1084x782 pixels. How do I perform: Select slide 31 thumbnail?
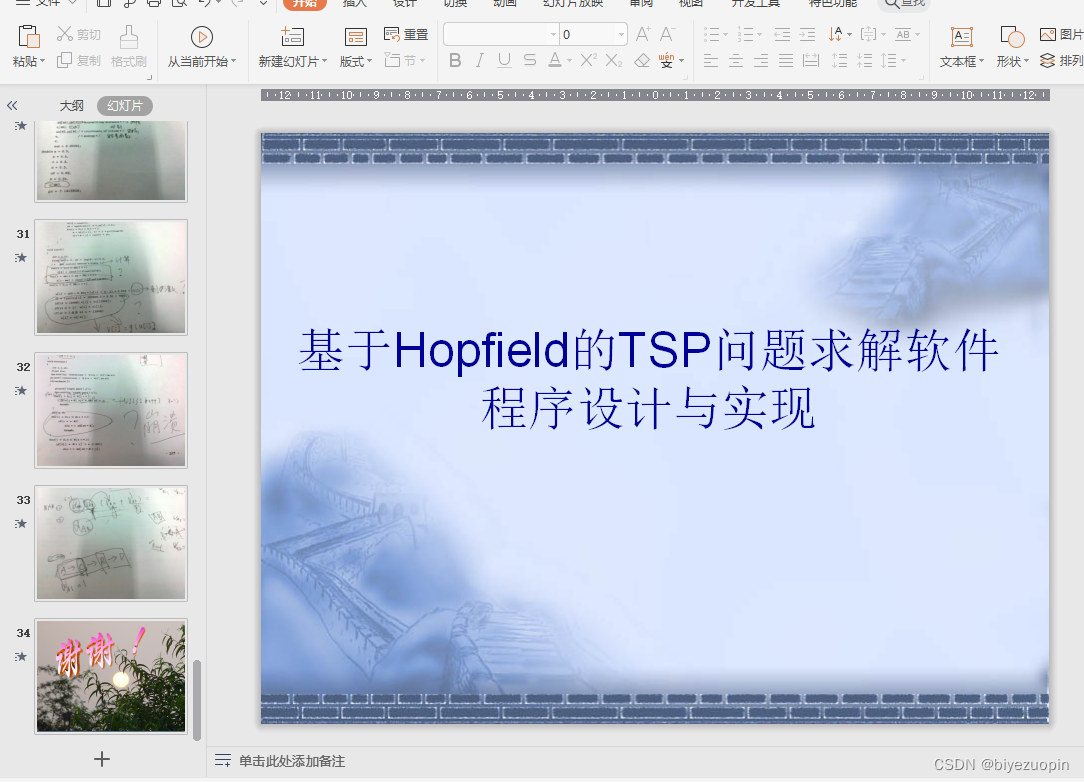(x=111, y=277)
